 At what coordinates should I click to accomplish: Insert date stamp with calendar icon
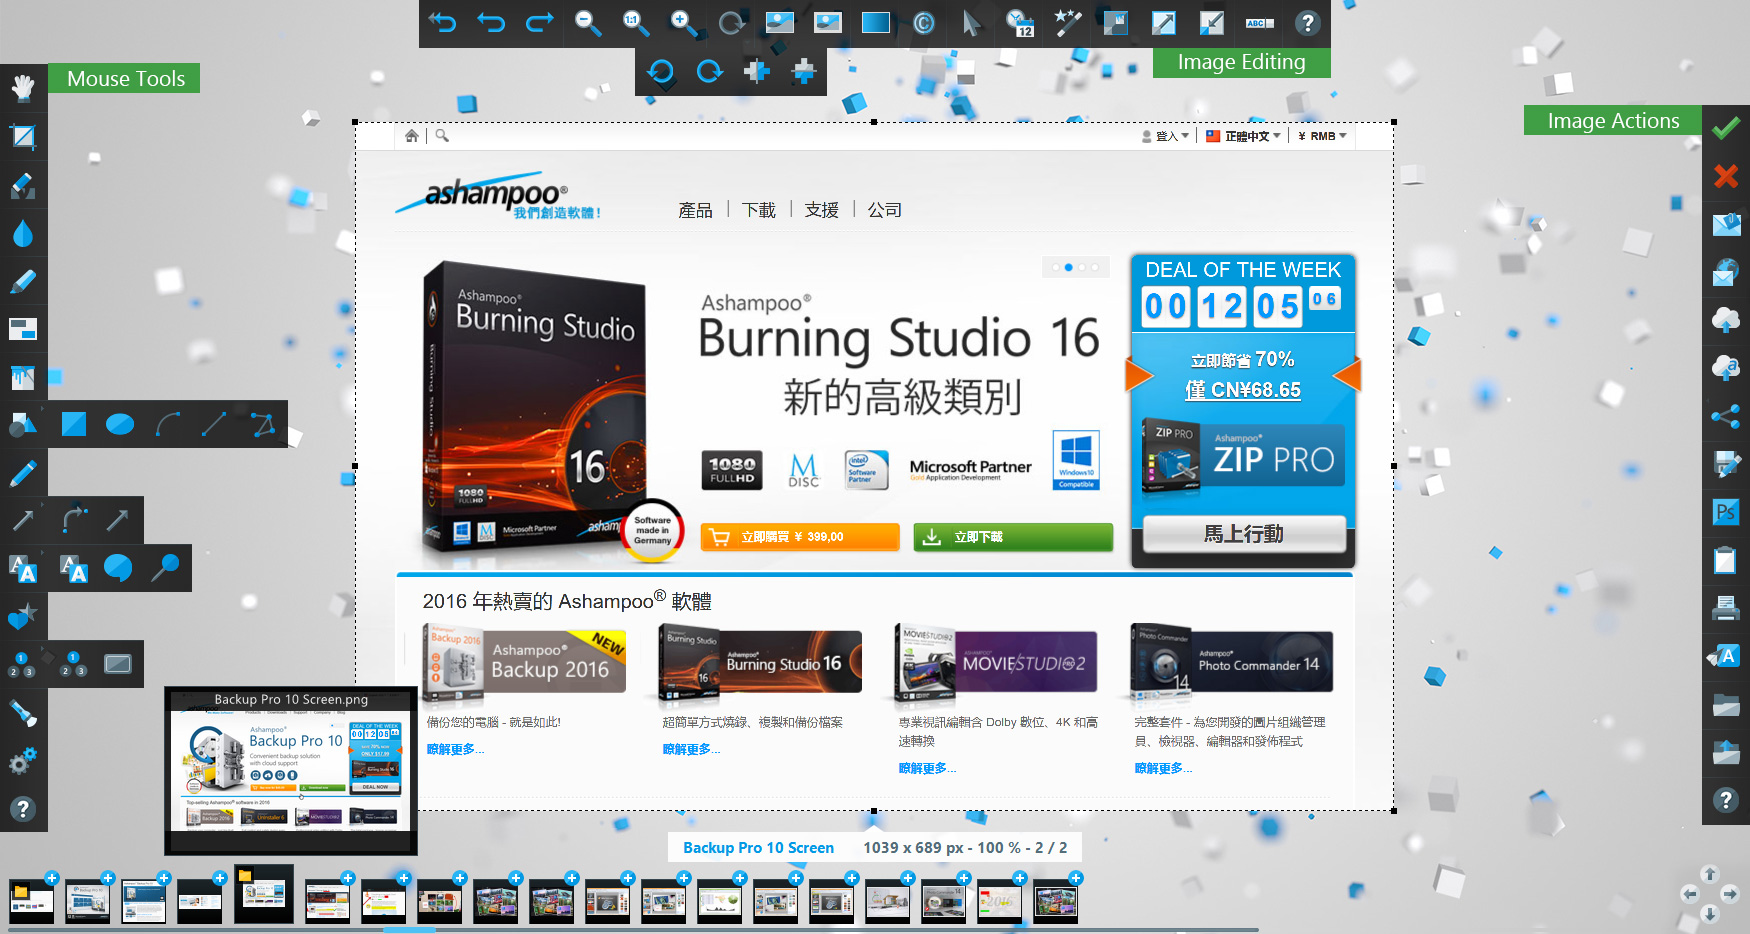tap(1019, 23)
